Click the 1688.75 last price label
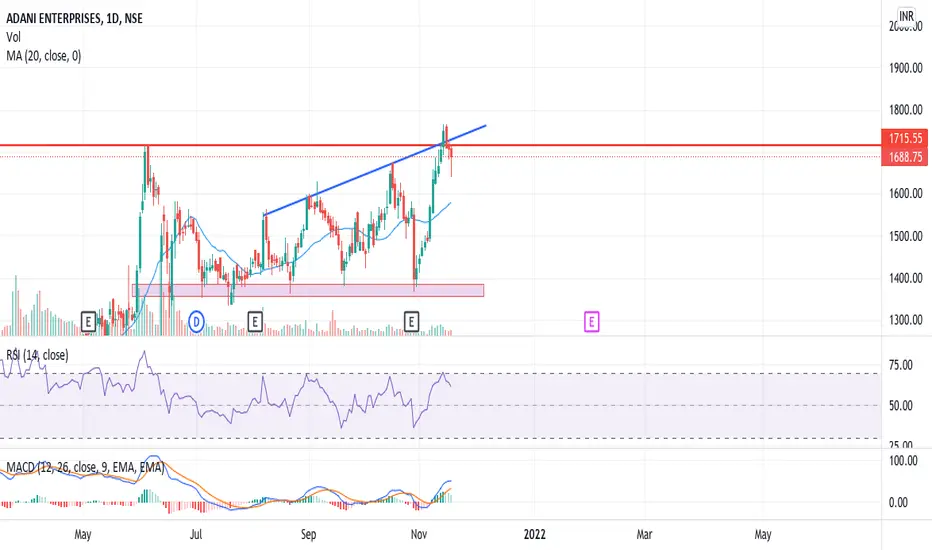 (x=905, y=157)
